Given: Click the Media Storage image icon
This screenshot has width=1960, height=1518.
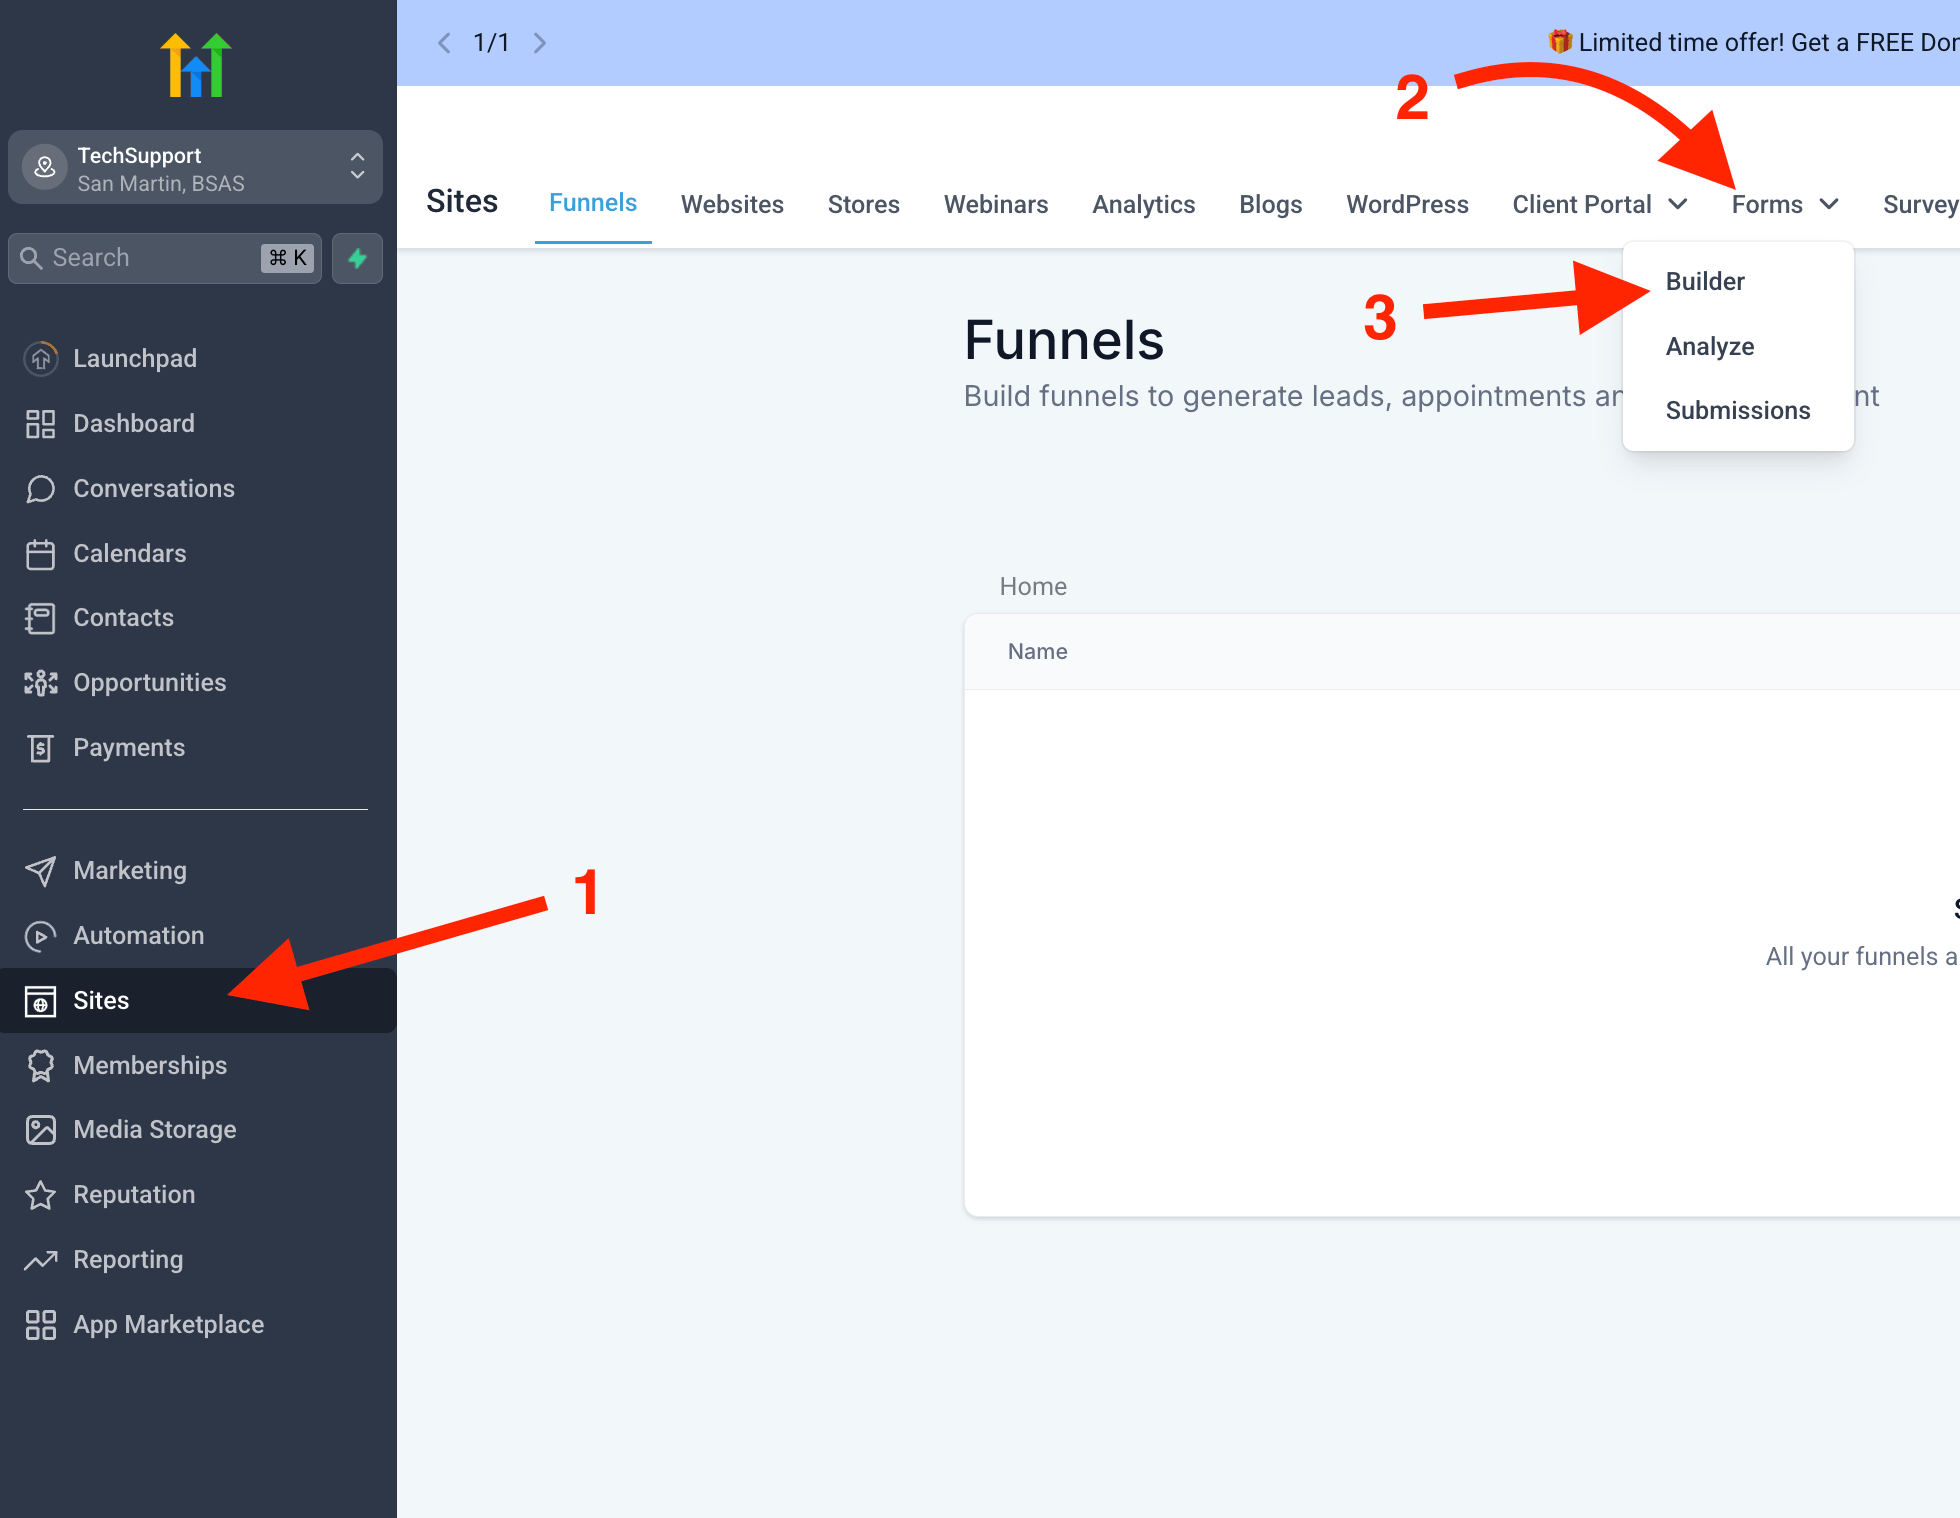Looking at the screenshot, I should pos(41,1130).
